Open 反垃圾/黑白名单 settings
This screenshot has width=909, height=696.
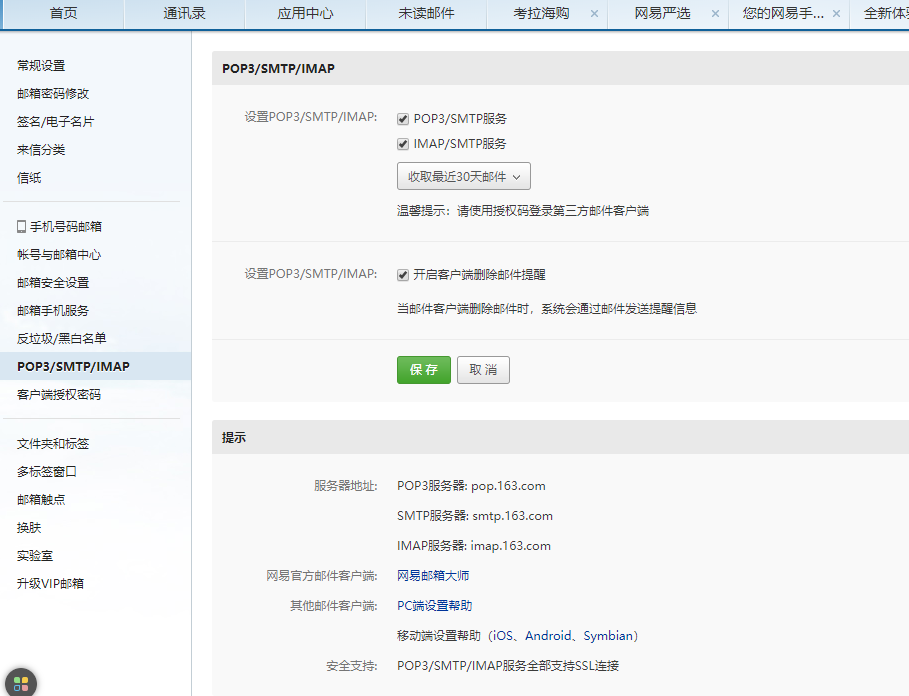click(x=61, y=338)
